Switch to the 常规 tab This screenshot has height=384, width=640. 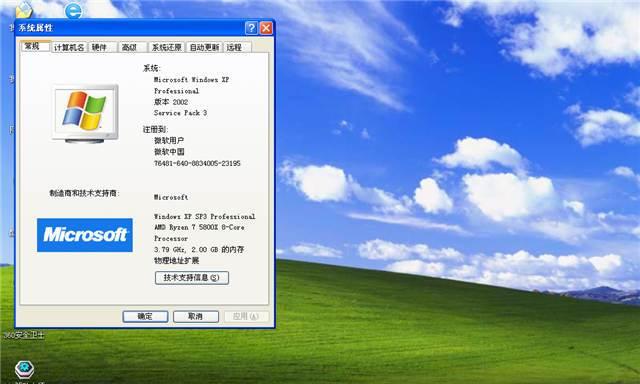coord(36,46)
